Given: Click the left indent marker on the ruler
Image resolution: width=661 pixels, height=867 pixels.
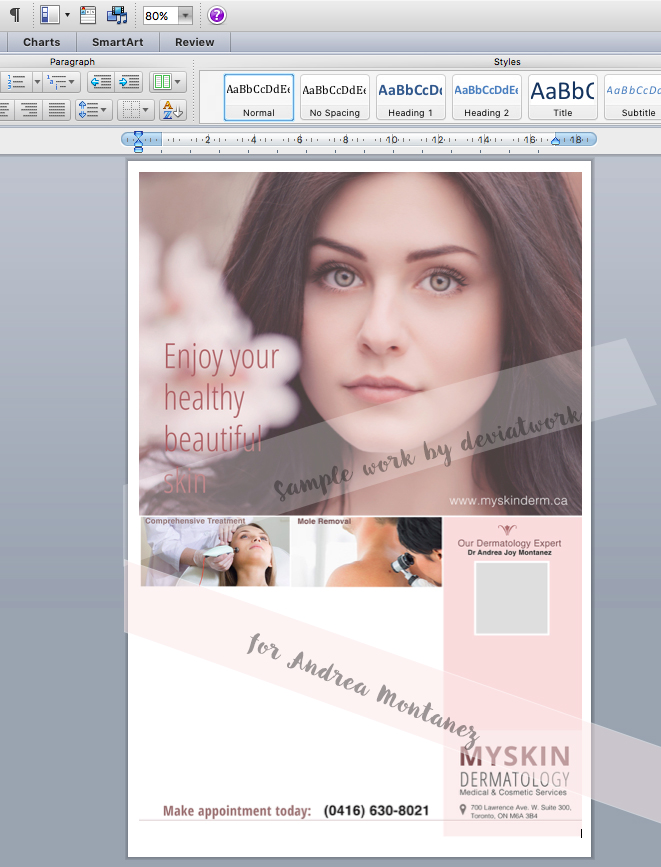Looking at the screenshot, I should (x=138, y=140).
